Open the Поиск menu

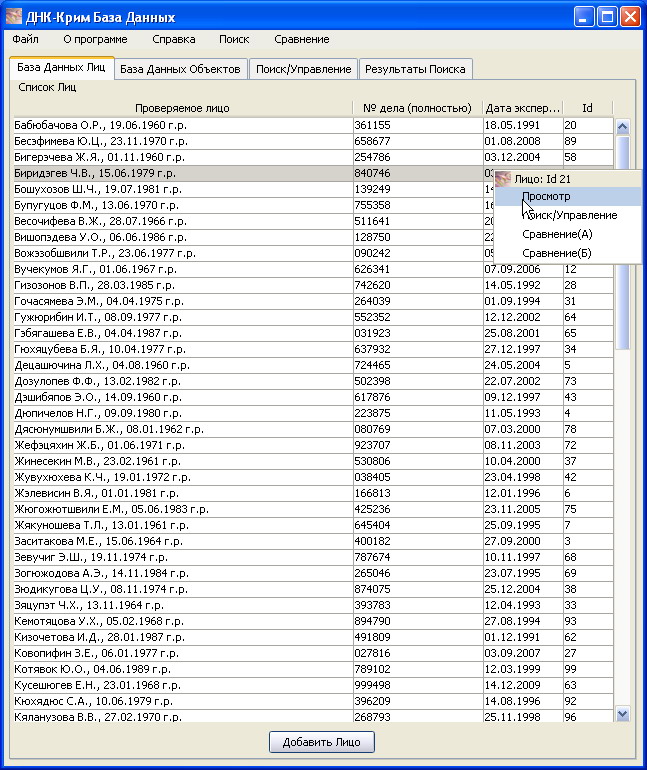pos(234,39)
